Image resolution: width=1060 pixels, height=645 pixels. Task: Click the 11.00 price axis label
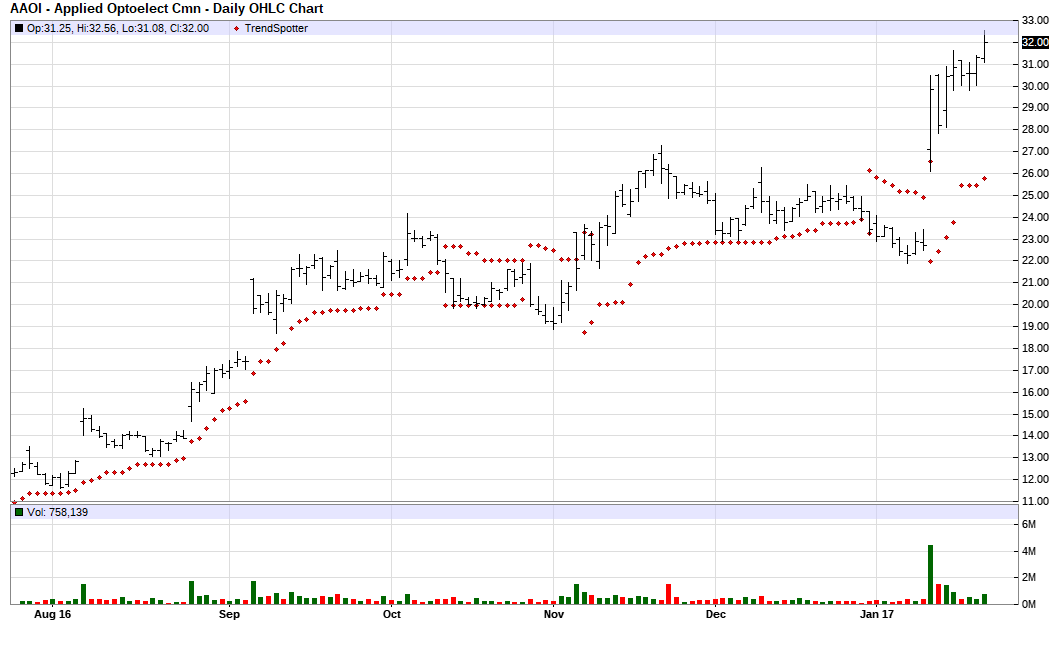(1035, 502)
